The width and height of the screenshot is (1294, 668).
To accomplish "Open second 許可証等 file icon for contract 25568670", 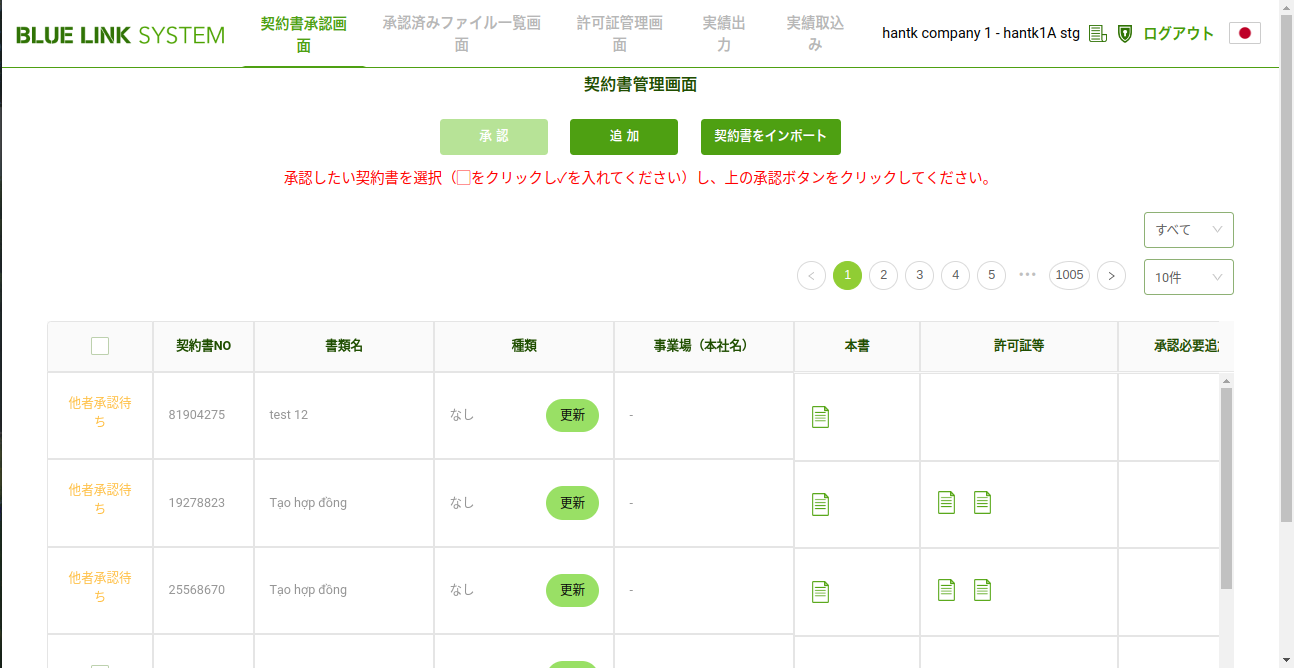I will [x=982, y=590].
